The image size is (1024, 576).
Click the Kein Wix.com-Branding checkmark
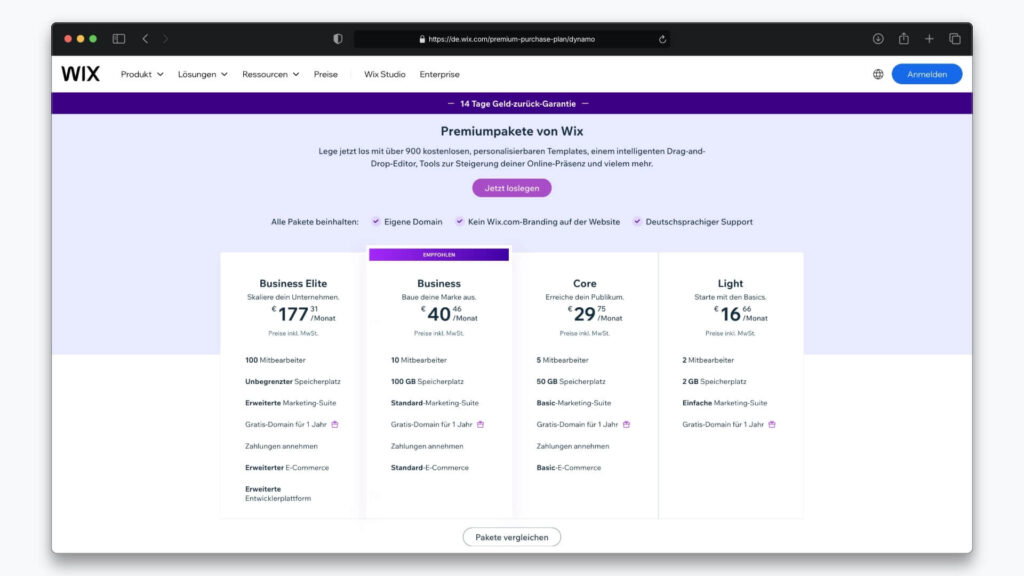pos(460,221)
